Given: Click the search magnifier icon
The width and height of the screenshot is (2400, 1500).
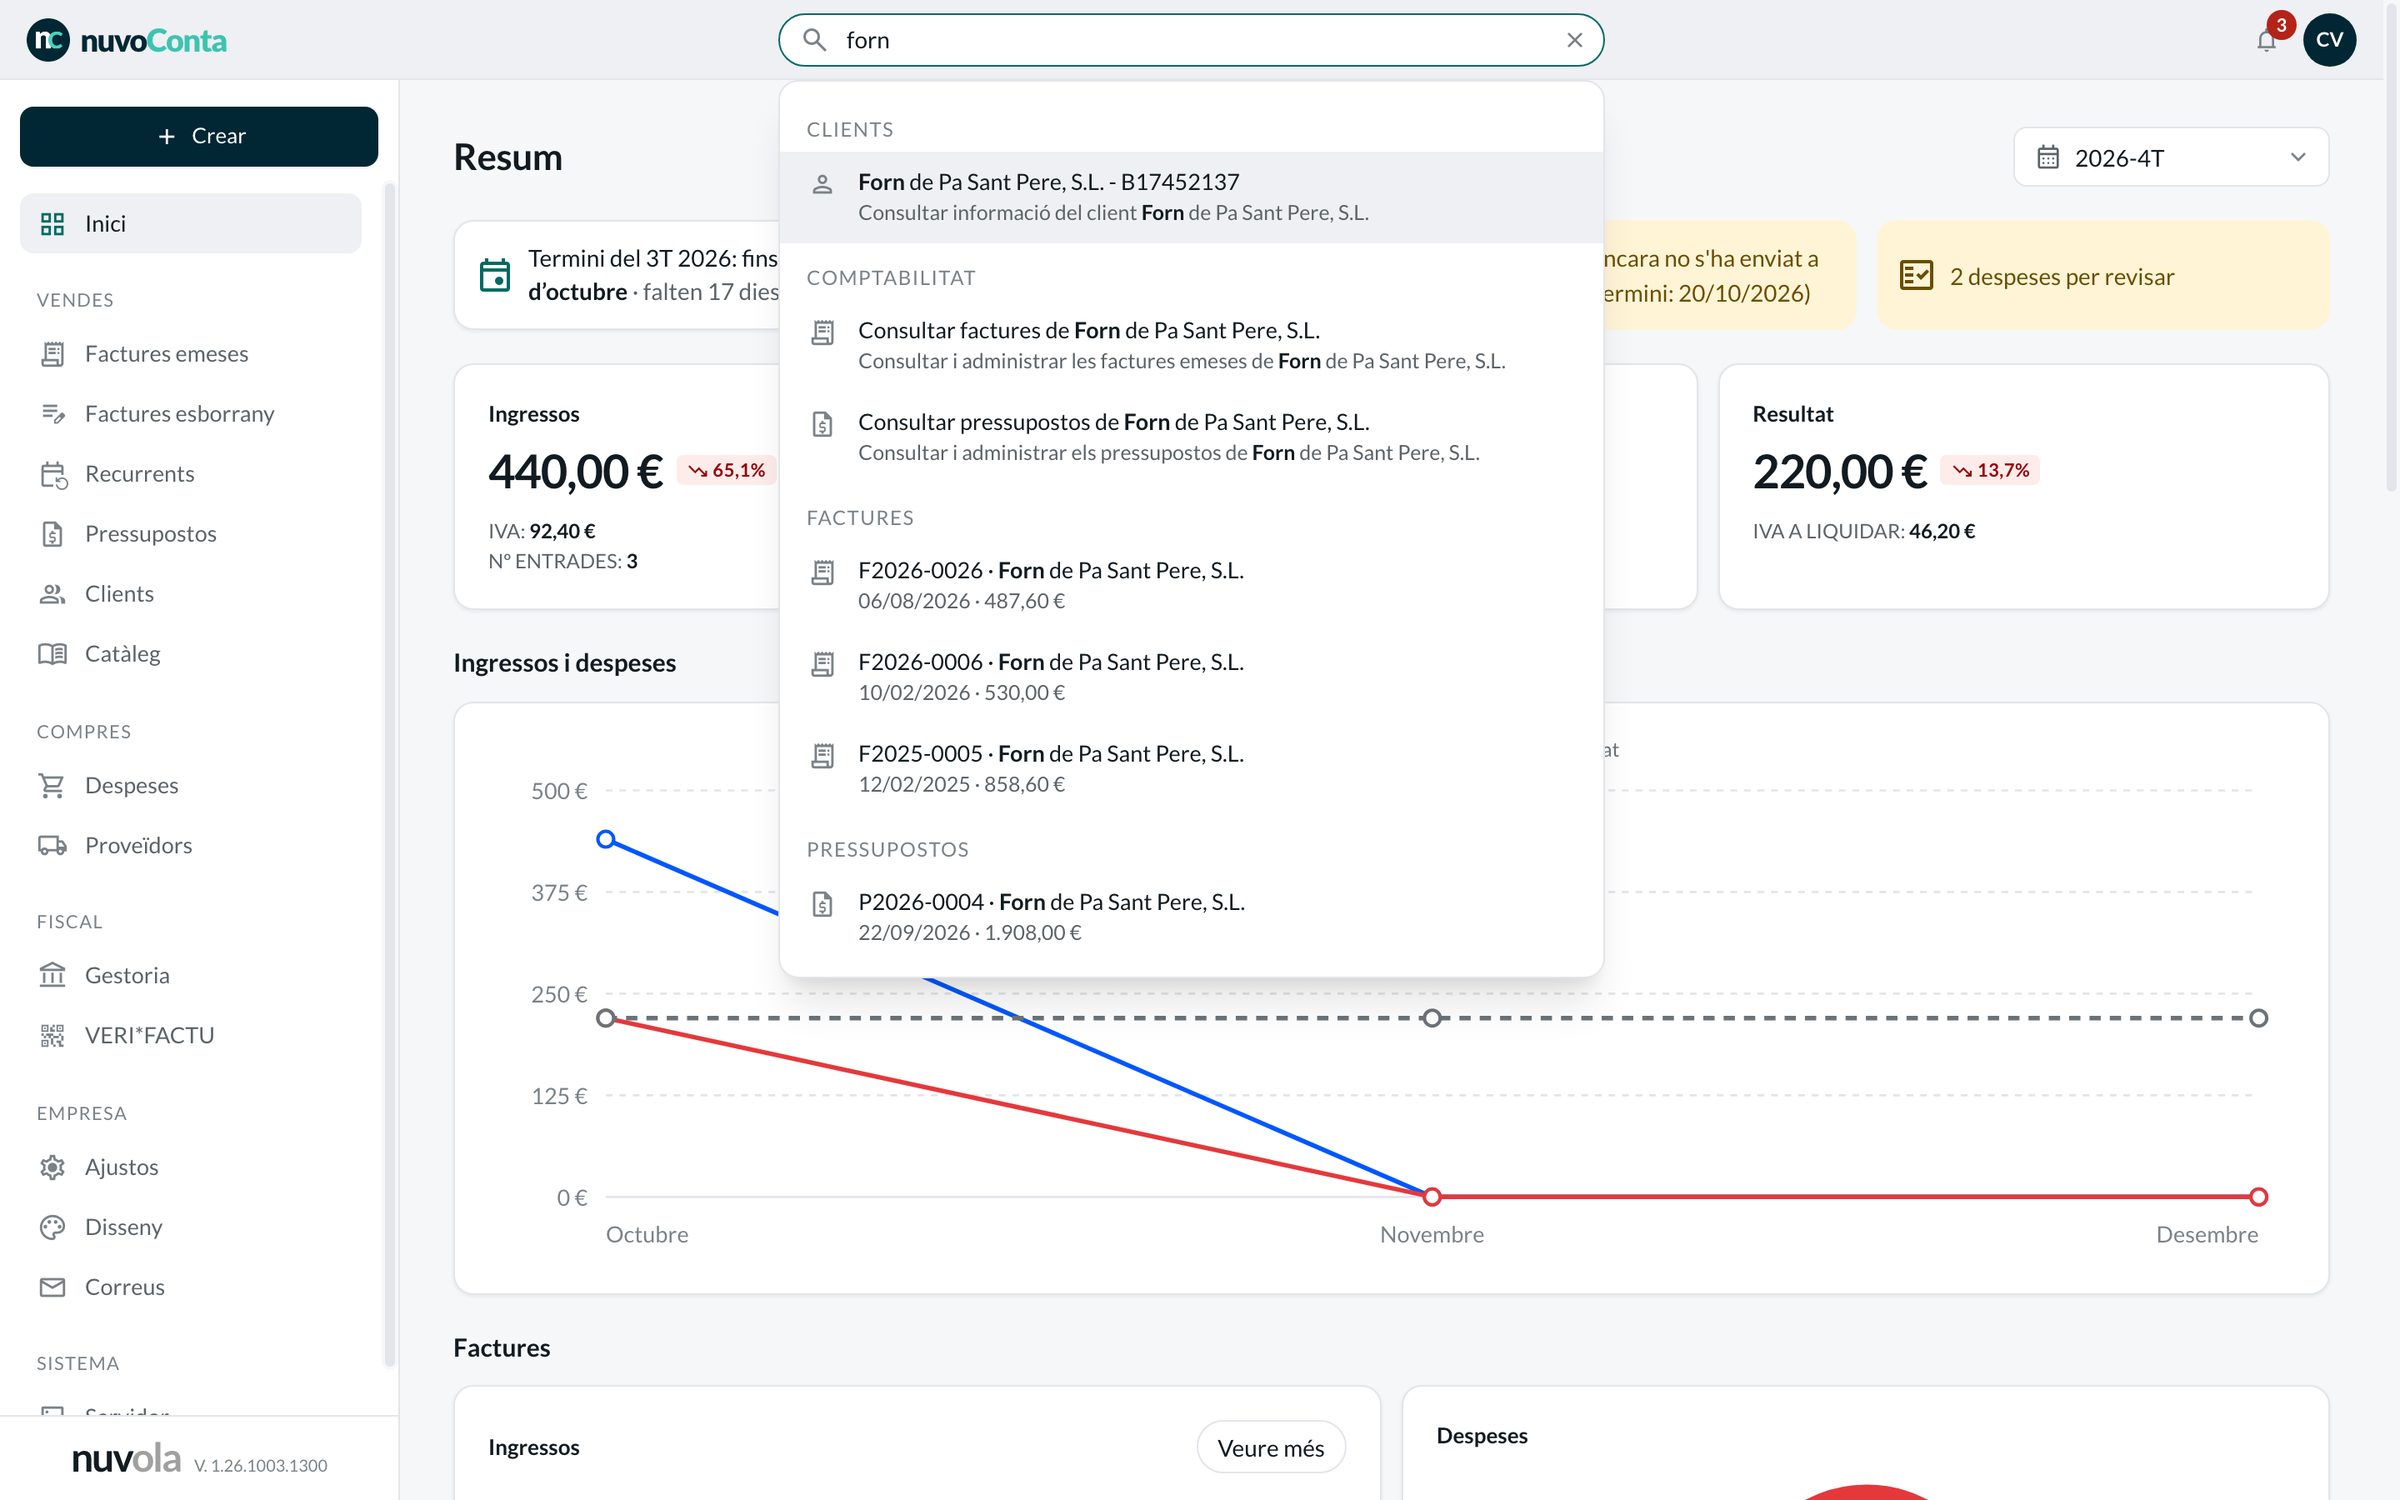Looking at the screenshot, I should tap(815, 40).
